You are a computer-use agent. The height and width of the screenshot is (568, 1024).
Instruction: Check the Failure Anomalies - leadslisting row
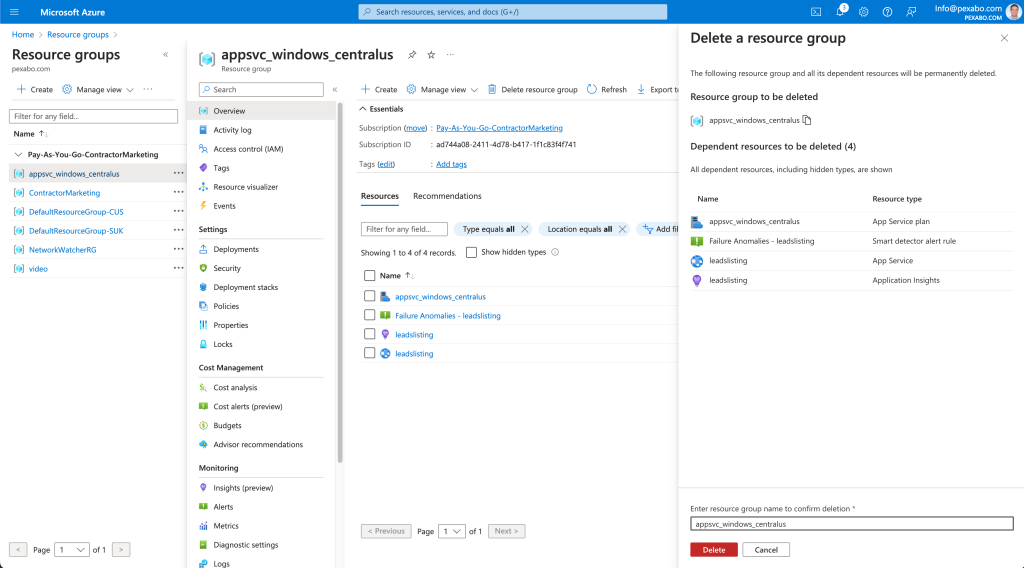click(370, 315)
